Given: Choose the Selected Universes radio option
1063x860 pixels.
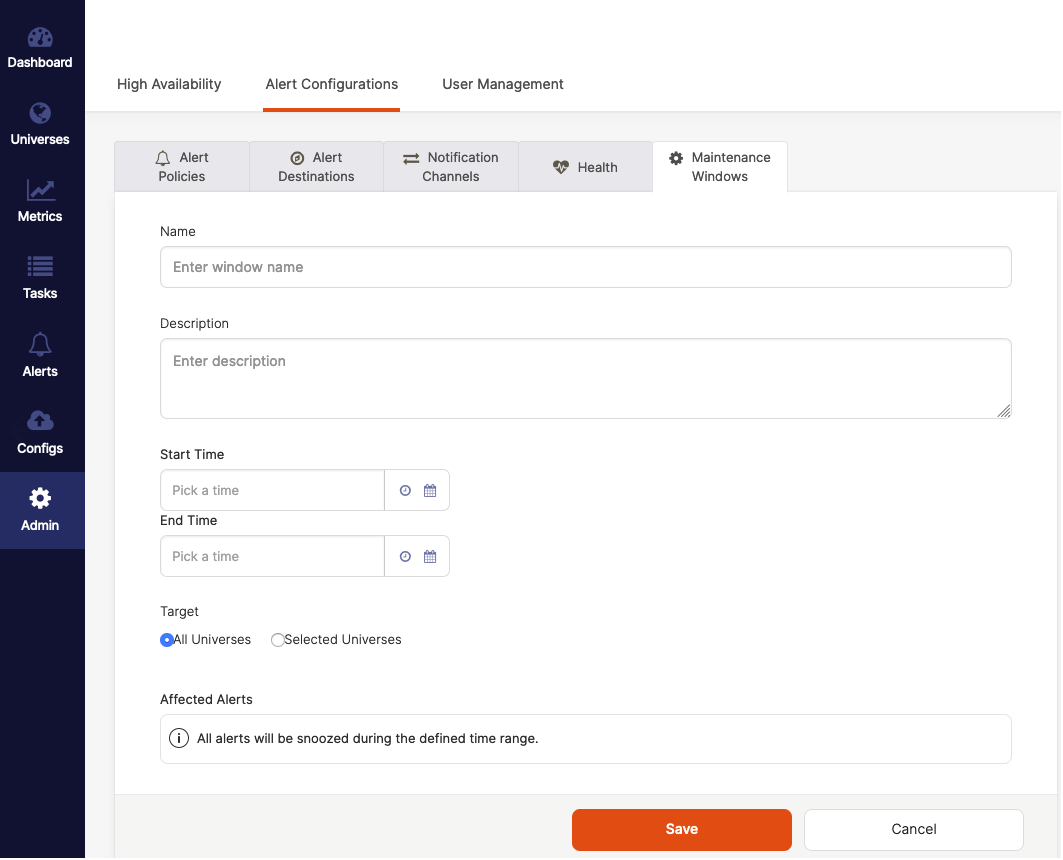Looking at the screenshot, I should click(278, 640).
